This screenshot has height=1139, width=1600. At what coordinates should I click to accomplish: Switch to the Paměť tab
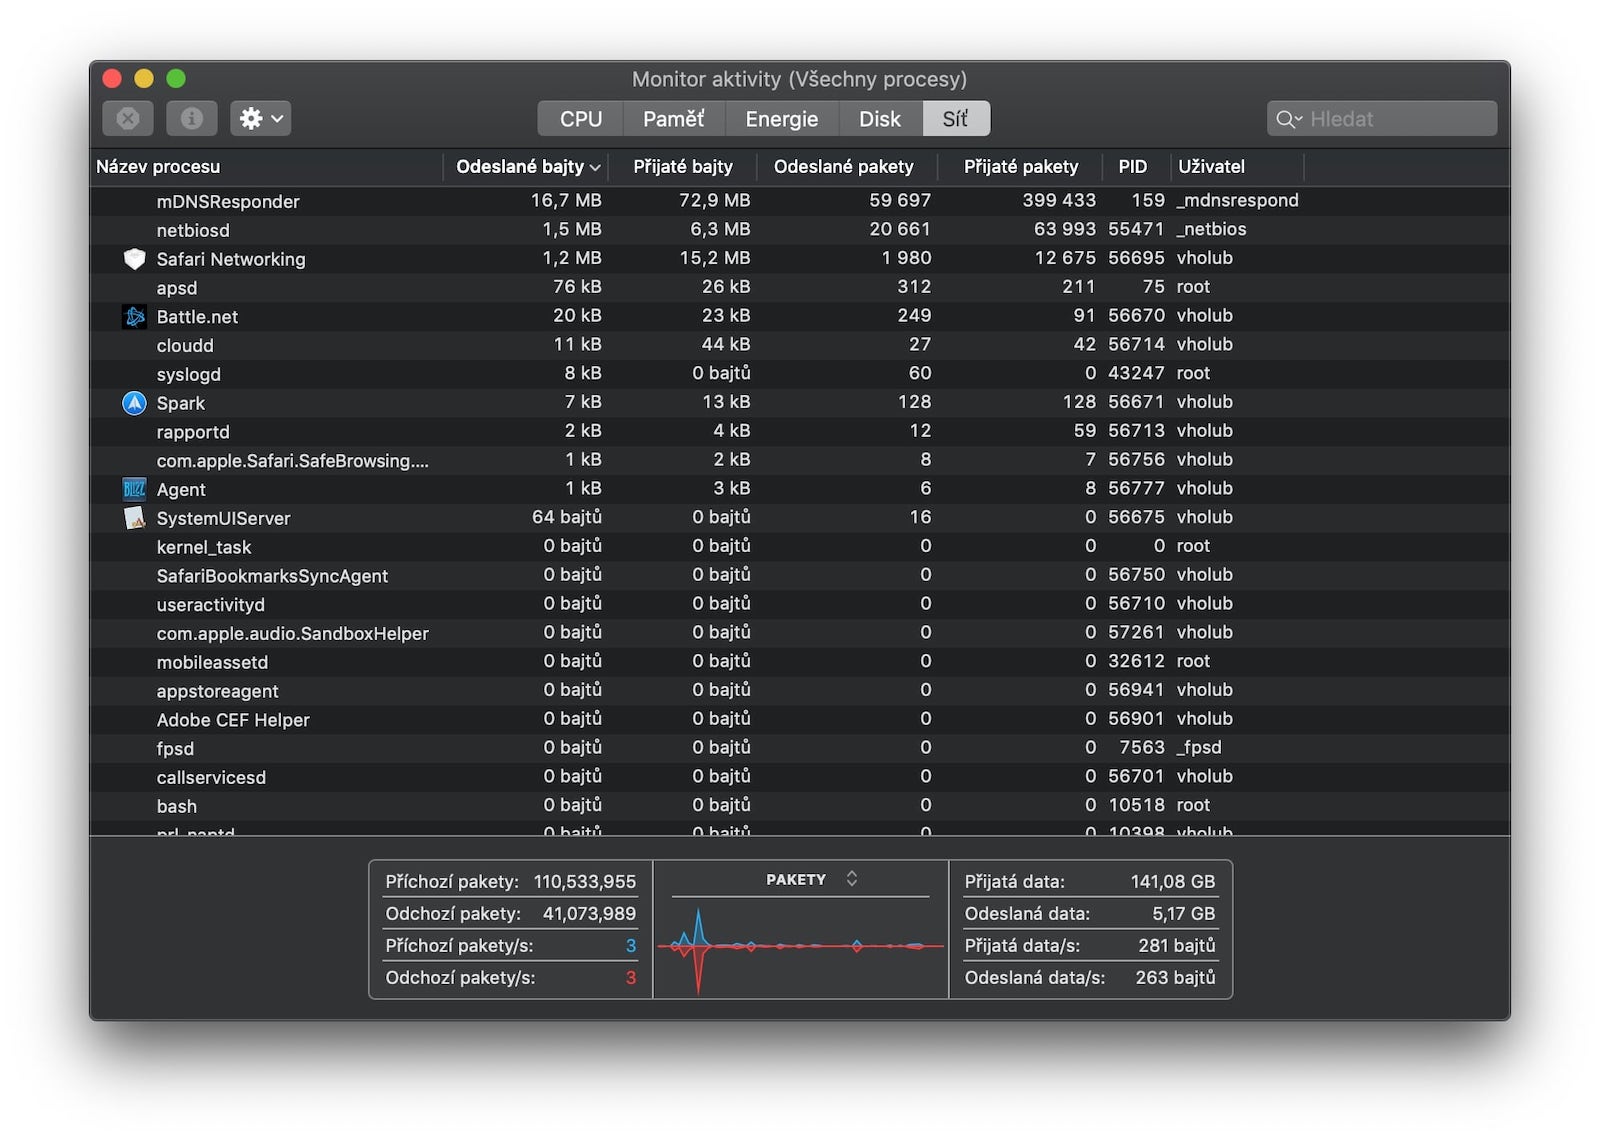point(673,119)
